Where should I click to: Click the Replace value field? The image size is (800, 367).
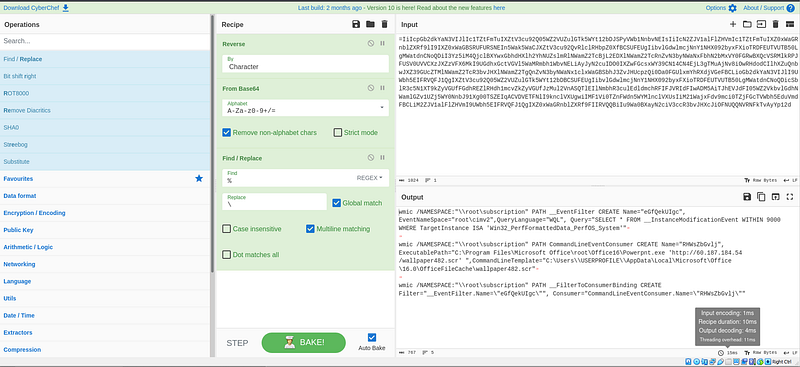pyautogui.click(x=274, y=202)
